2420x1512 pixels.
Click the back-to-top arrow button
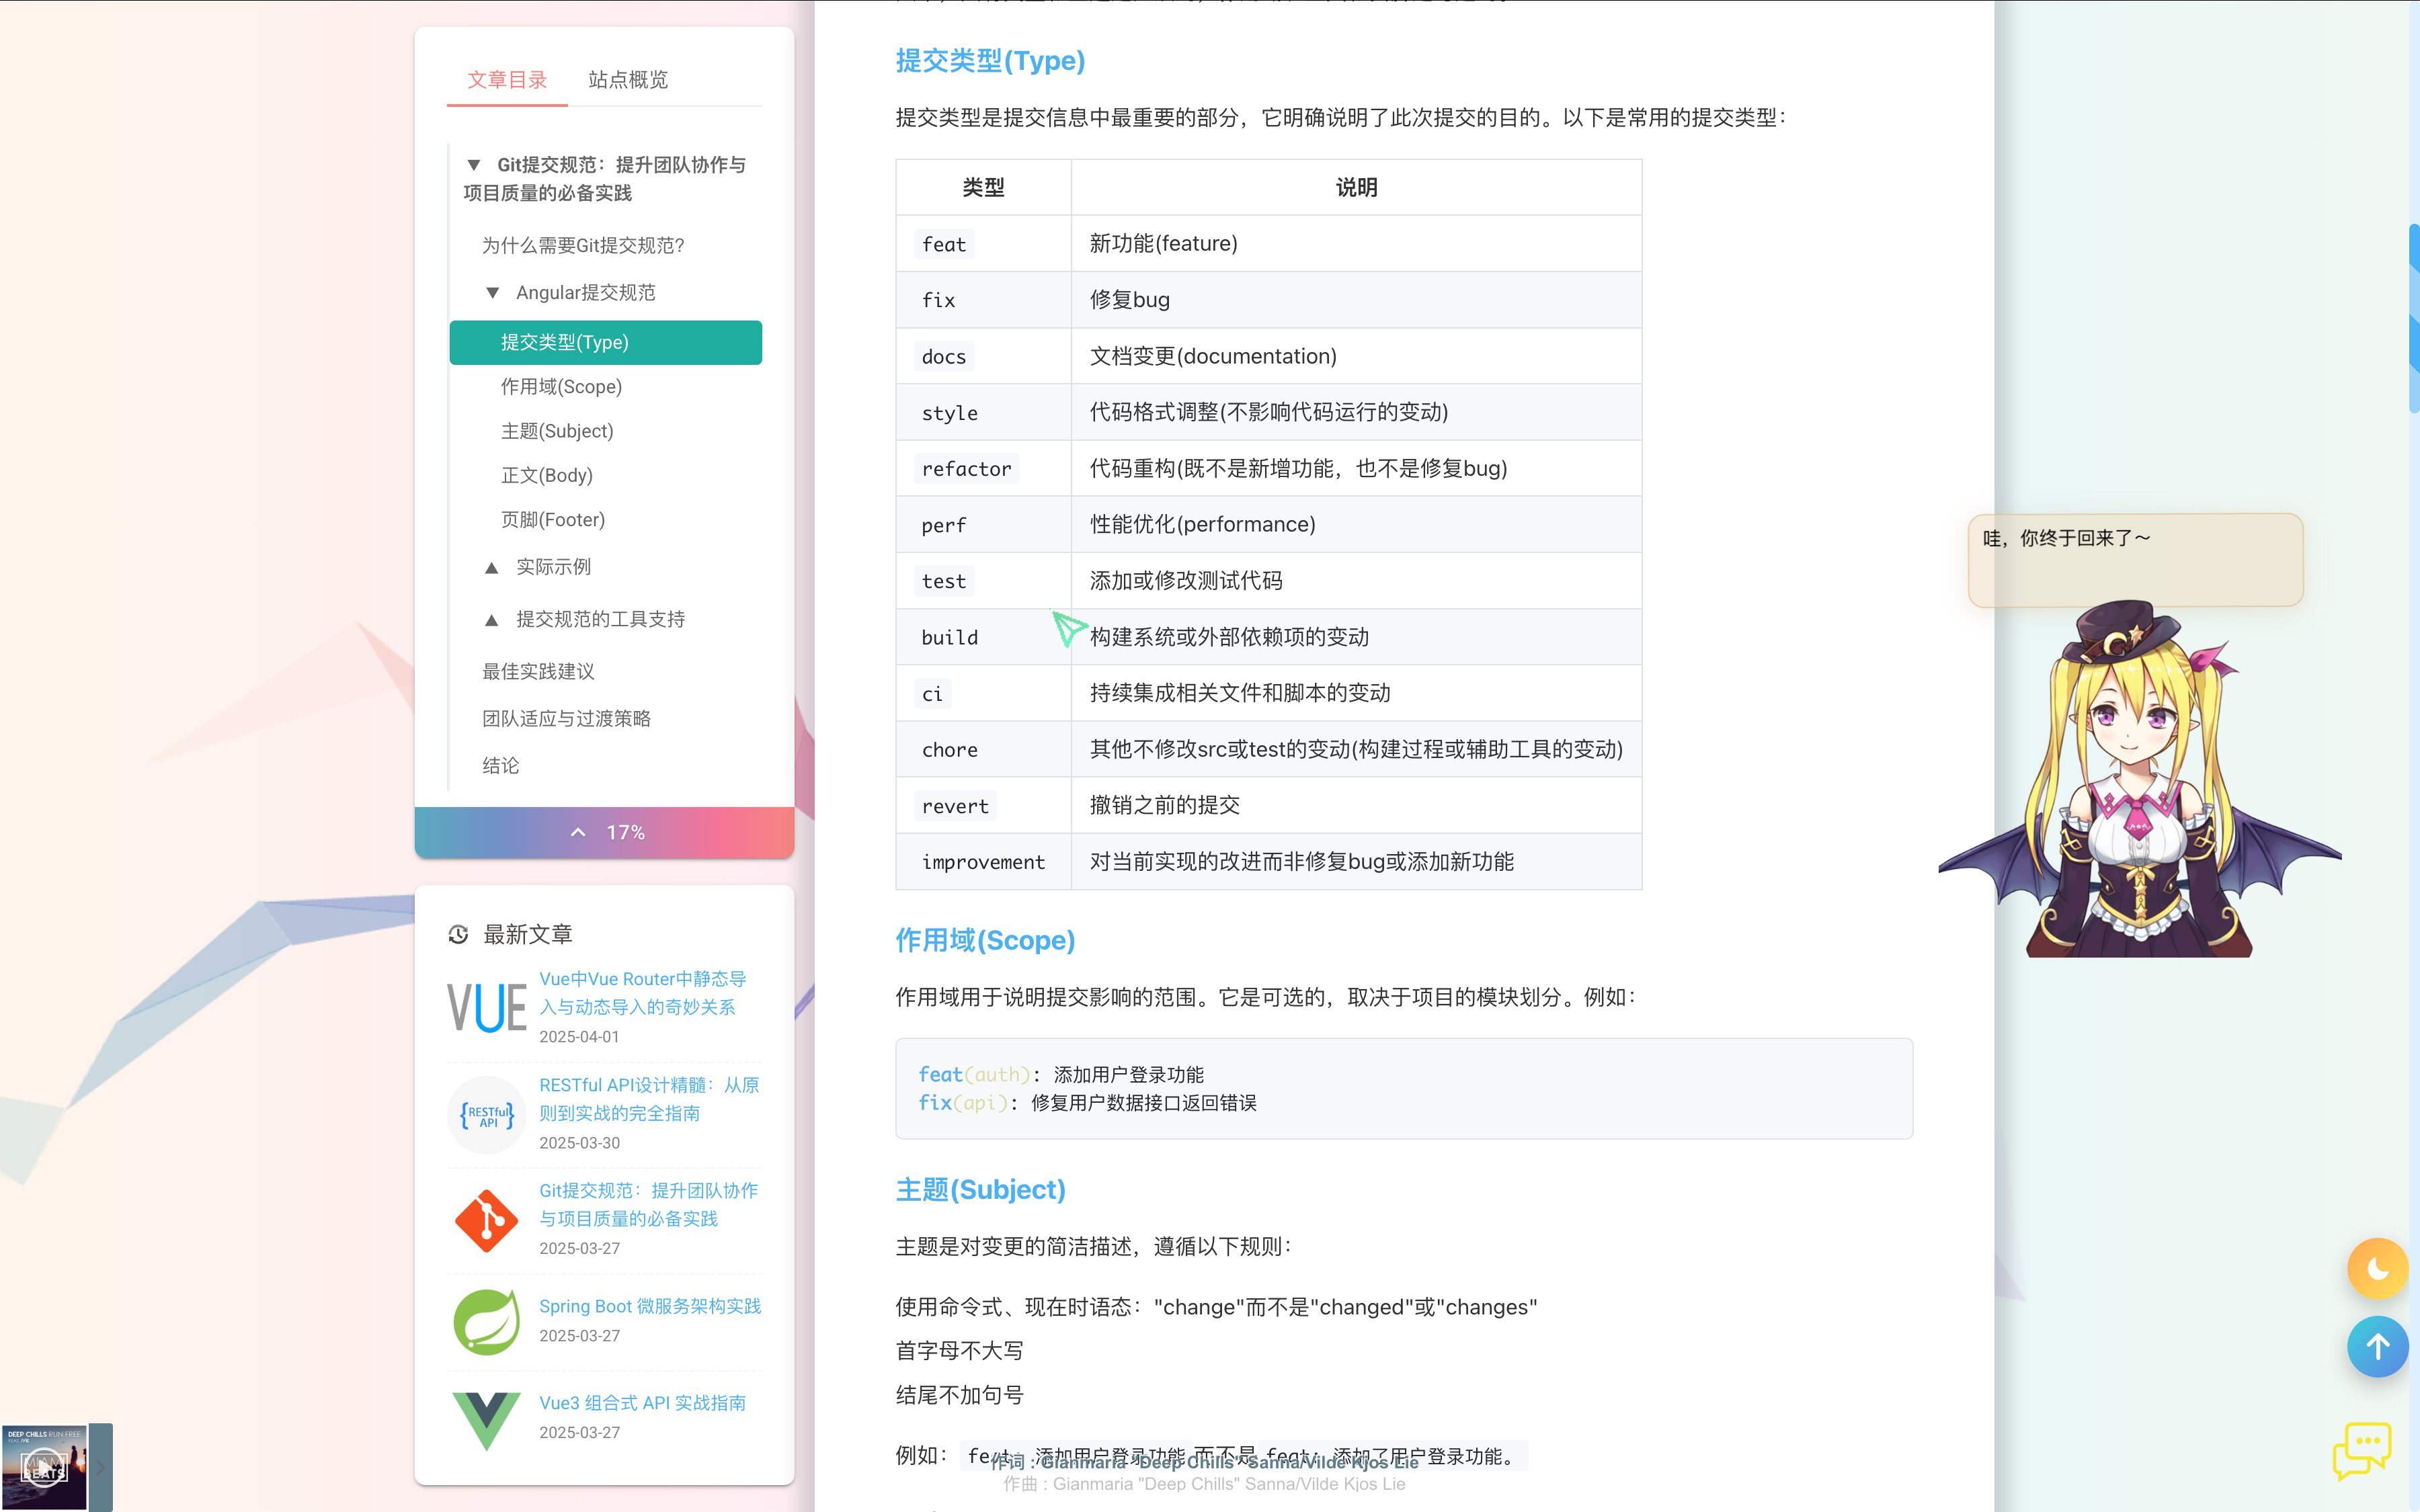(x=2378, y=1347)
